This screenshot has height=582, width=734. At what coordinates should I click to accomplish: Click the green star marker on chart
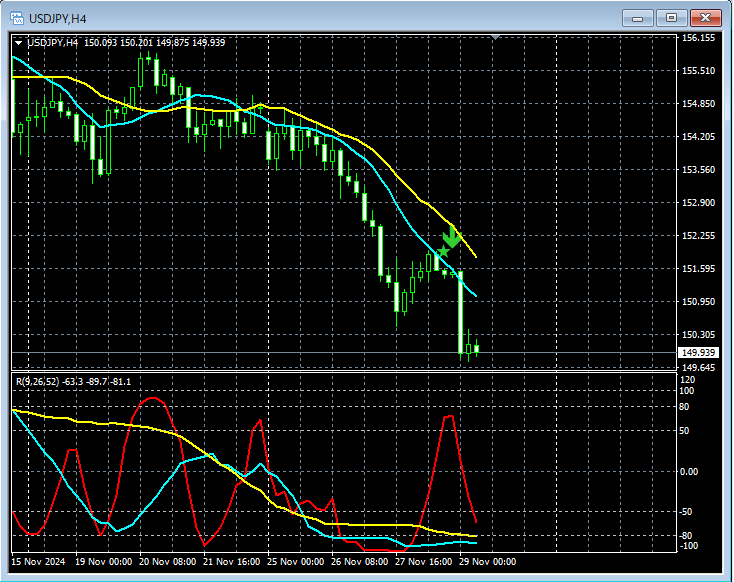(443, 251)
